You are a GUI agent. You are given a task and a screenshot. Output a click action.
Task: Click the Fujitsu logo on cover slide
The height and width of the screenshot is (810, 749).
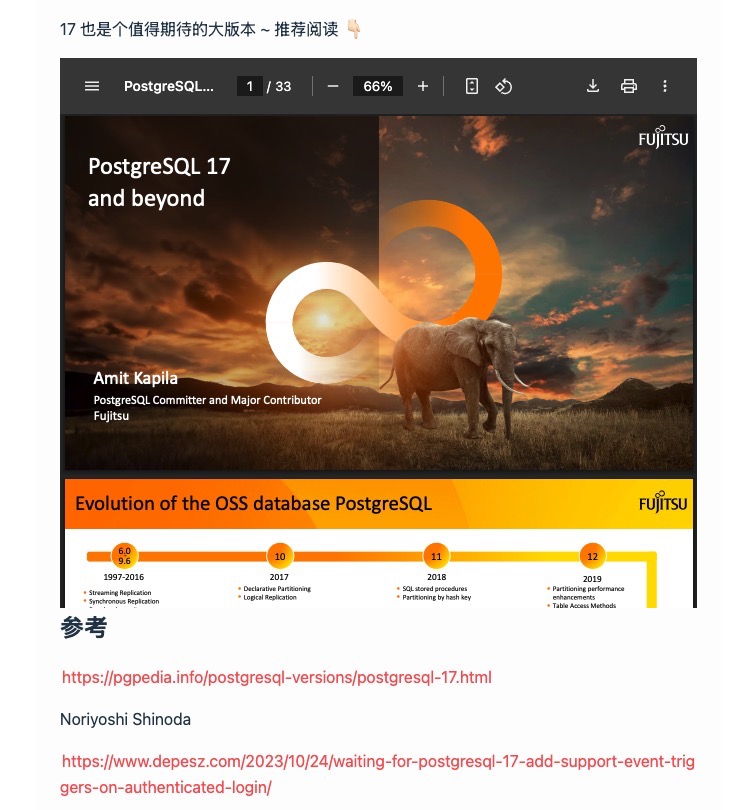tap(663, 137)
